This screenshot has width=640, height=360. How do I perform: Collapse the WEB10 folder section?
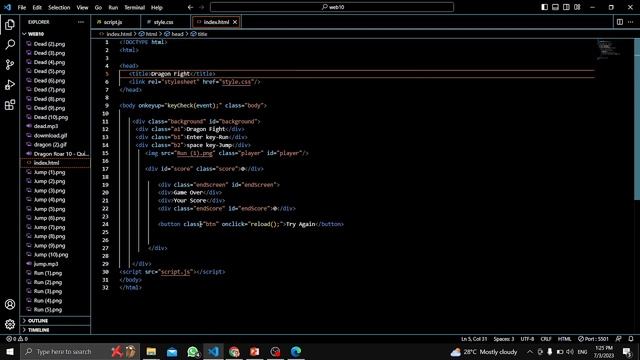pos(55,34)
